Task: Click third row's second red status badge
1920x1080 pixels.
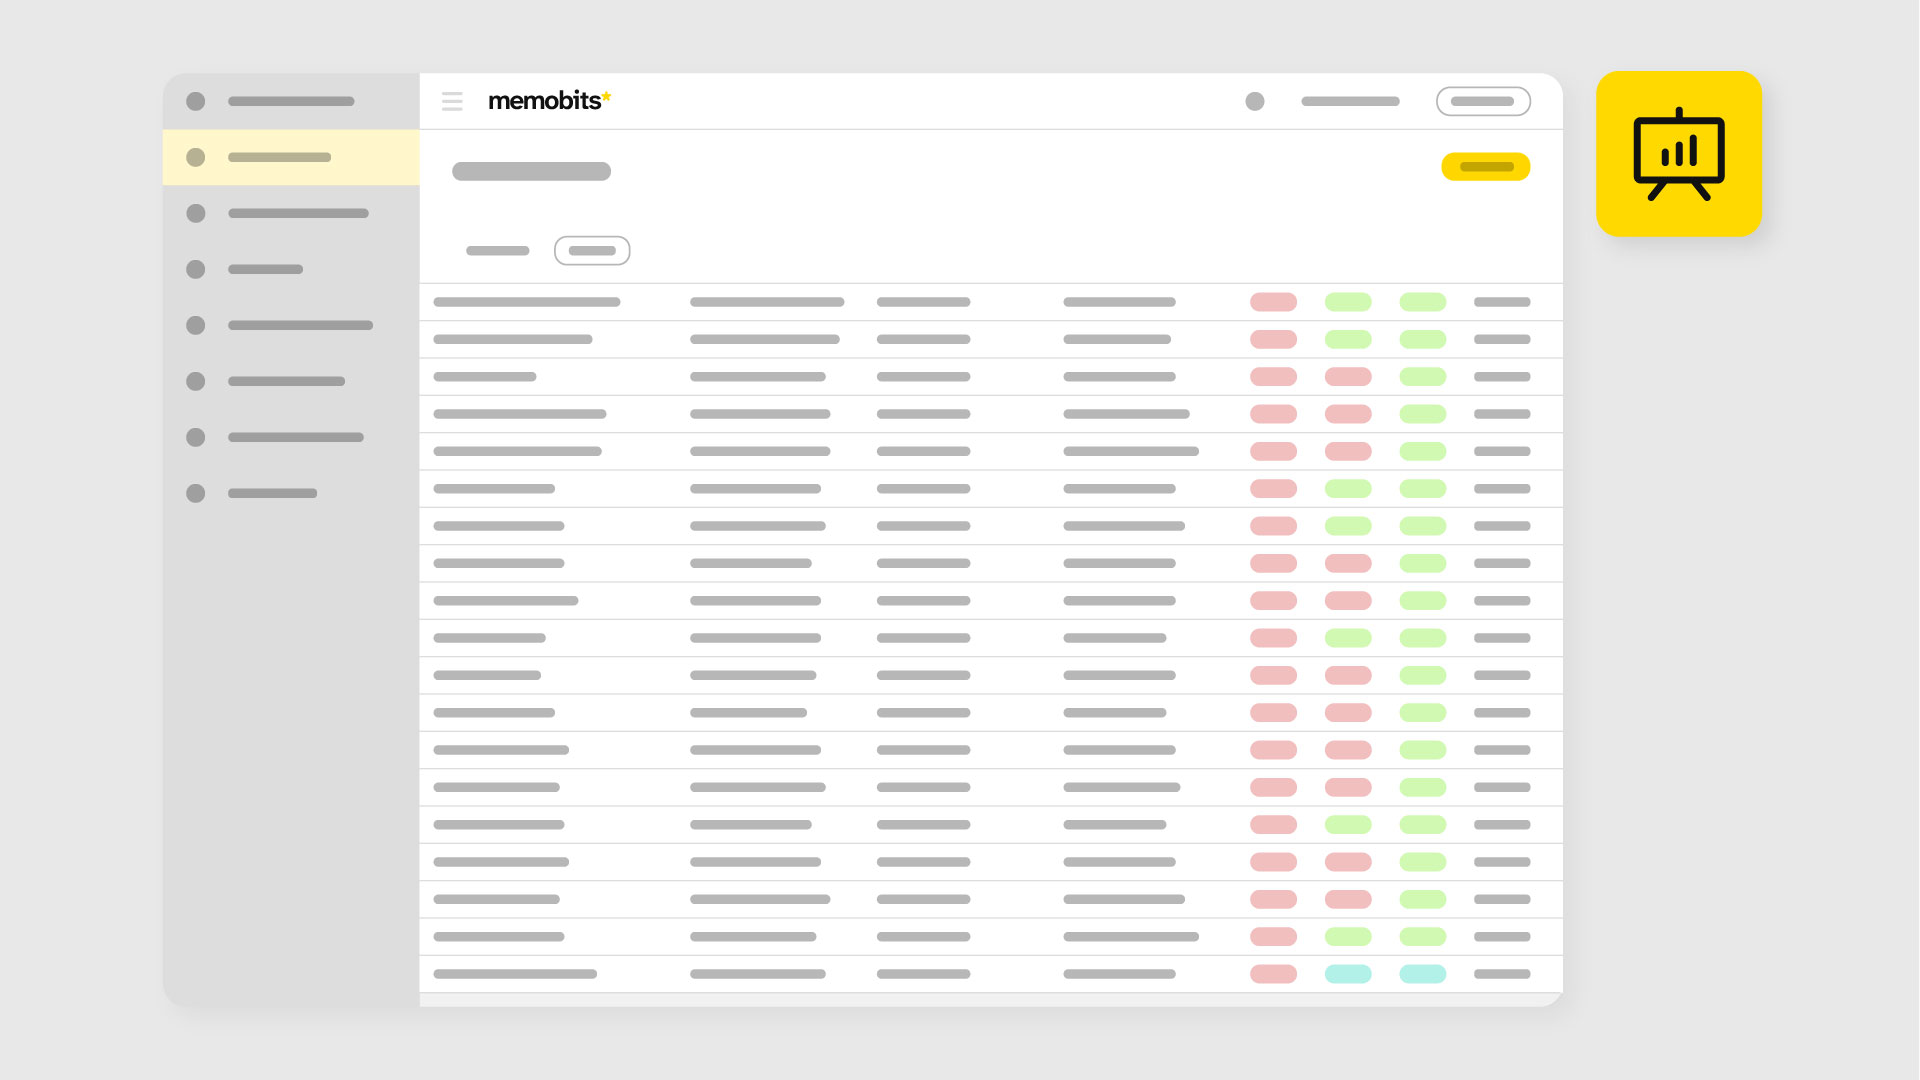Action: [x=1347, y=377]
